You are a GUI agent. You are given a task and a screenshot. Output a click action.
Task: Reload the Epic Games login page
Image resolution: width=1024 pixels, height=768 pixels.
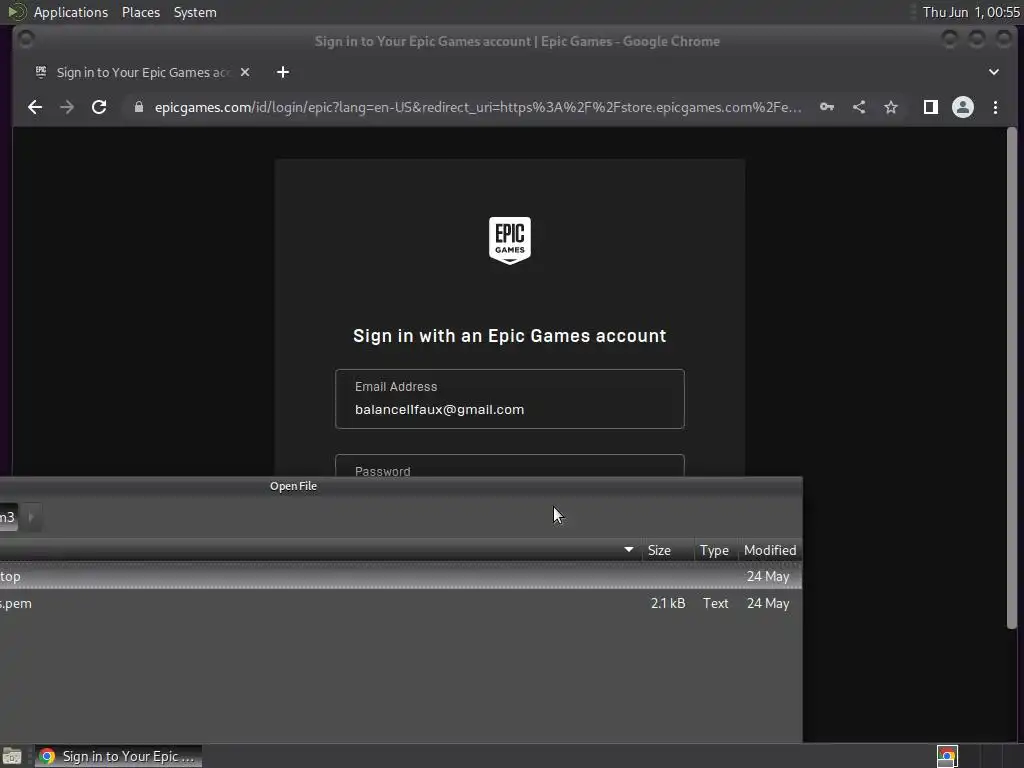tap(99, 107)
